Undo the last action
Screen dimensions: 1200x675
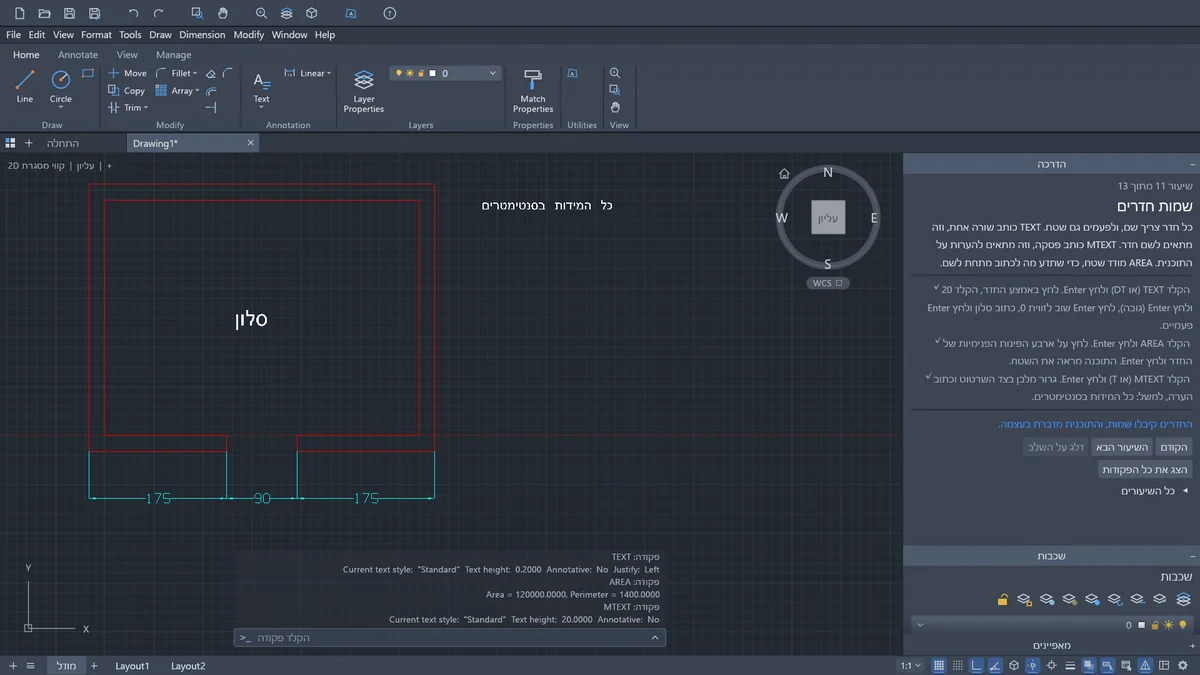coord(134,14)
